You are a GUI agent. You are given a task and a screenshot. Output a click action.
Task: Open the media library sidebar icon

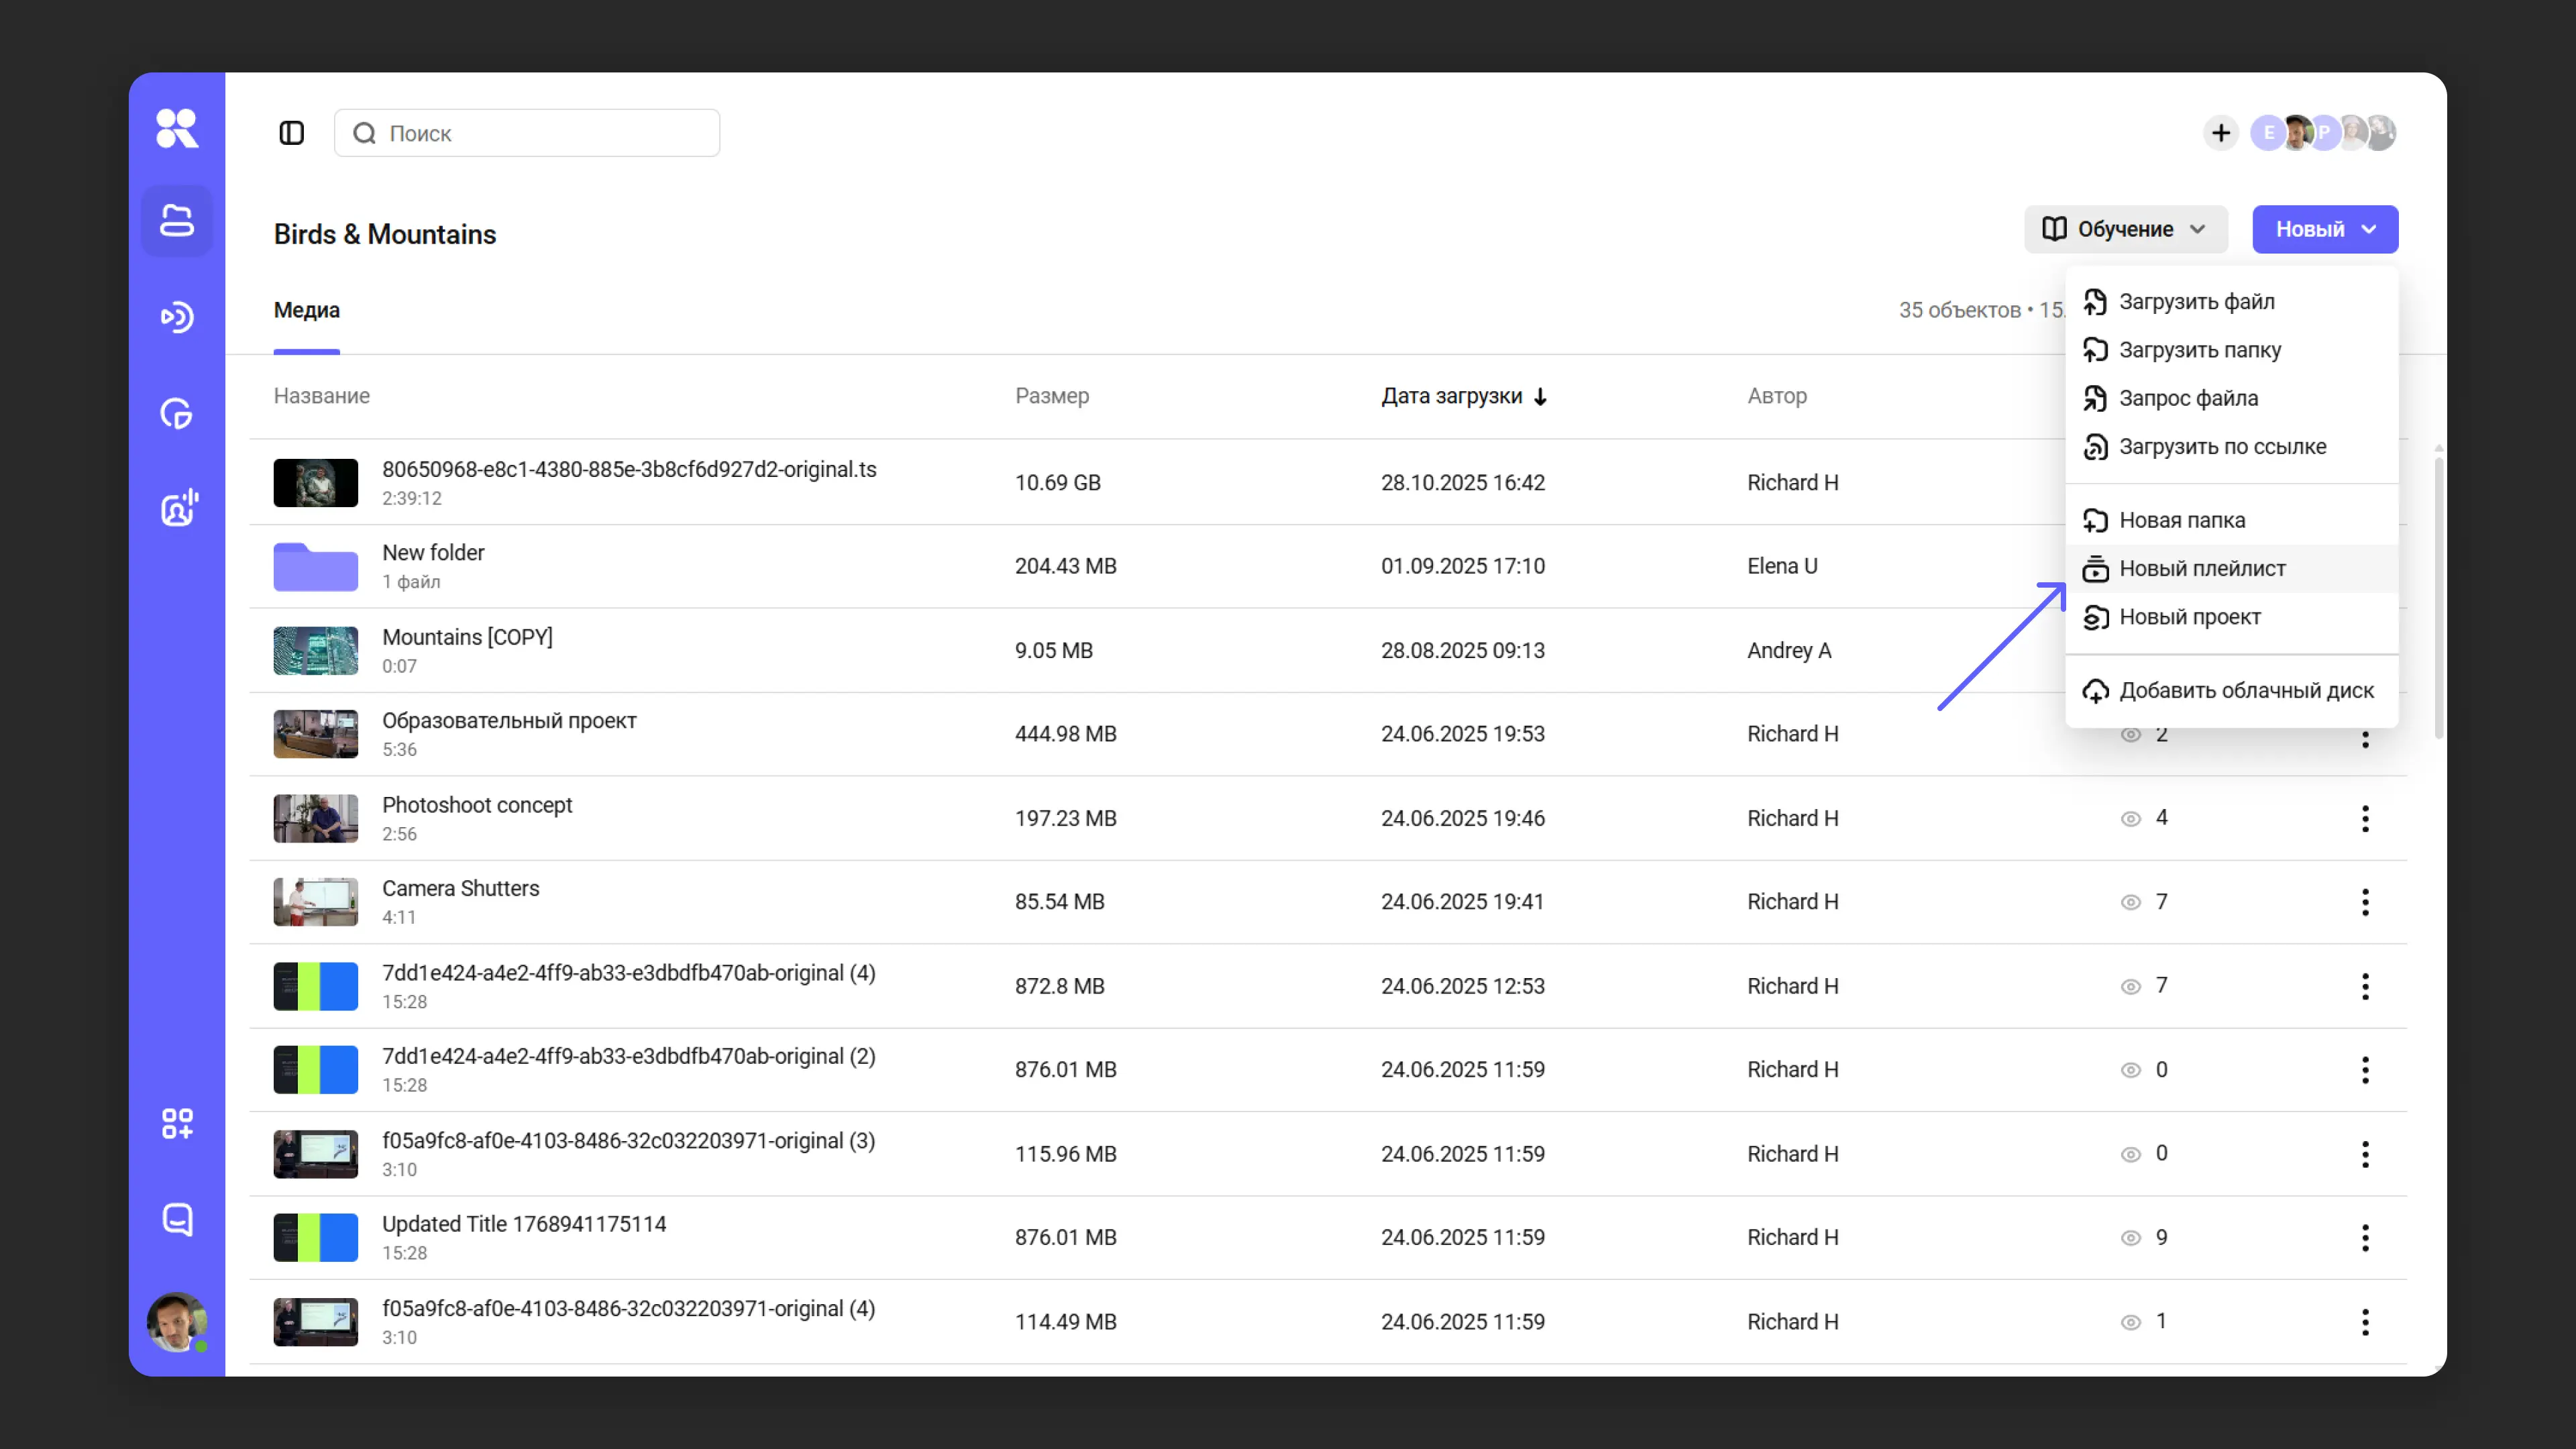tap(177, 221)
